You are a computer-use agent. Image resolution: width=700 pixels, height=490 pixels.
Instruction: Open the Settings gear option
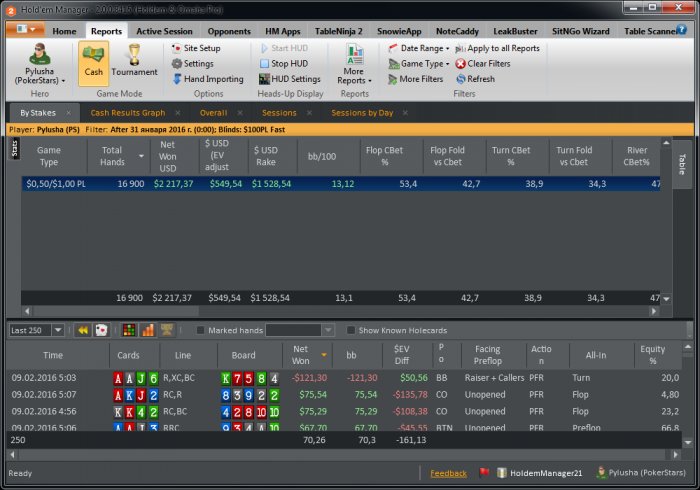pyautogui.click(x=193, y=64)
